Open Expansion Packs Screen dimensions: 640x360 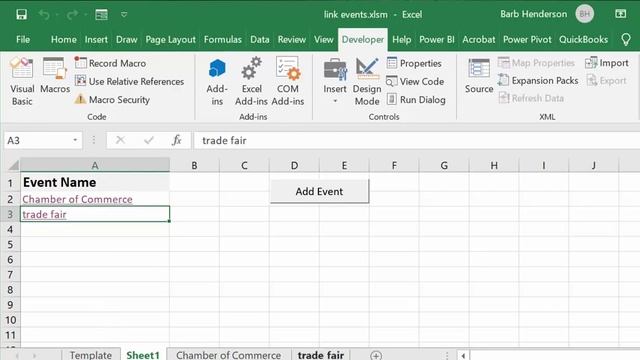pyautogui.click(x=538, y=80)
